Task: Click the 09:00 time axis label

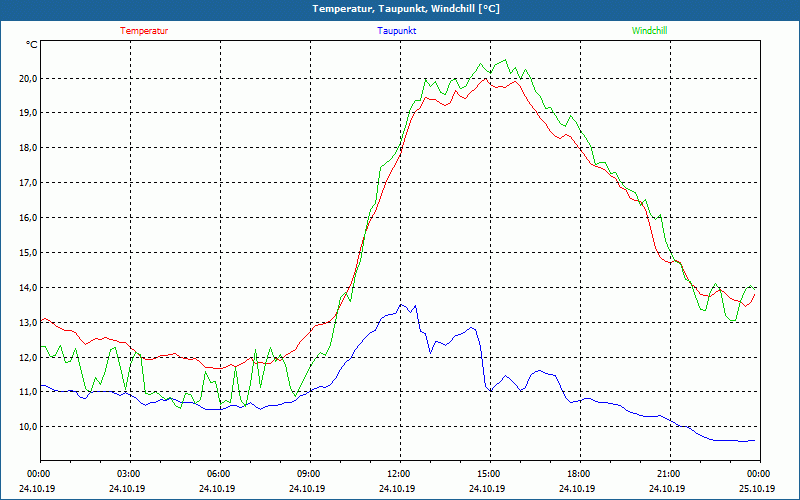Action: pos(310,474)
